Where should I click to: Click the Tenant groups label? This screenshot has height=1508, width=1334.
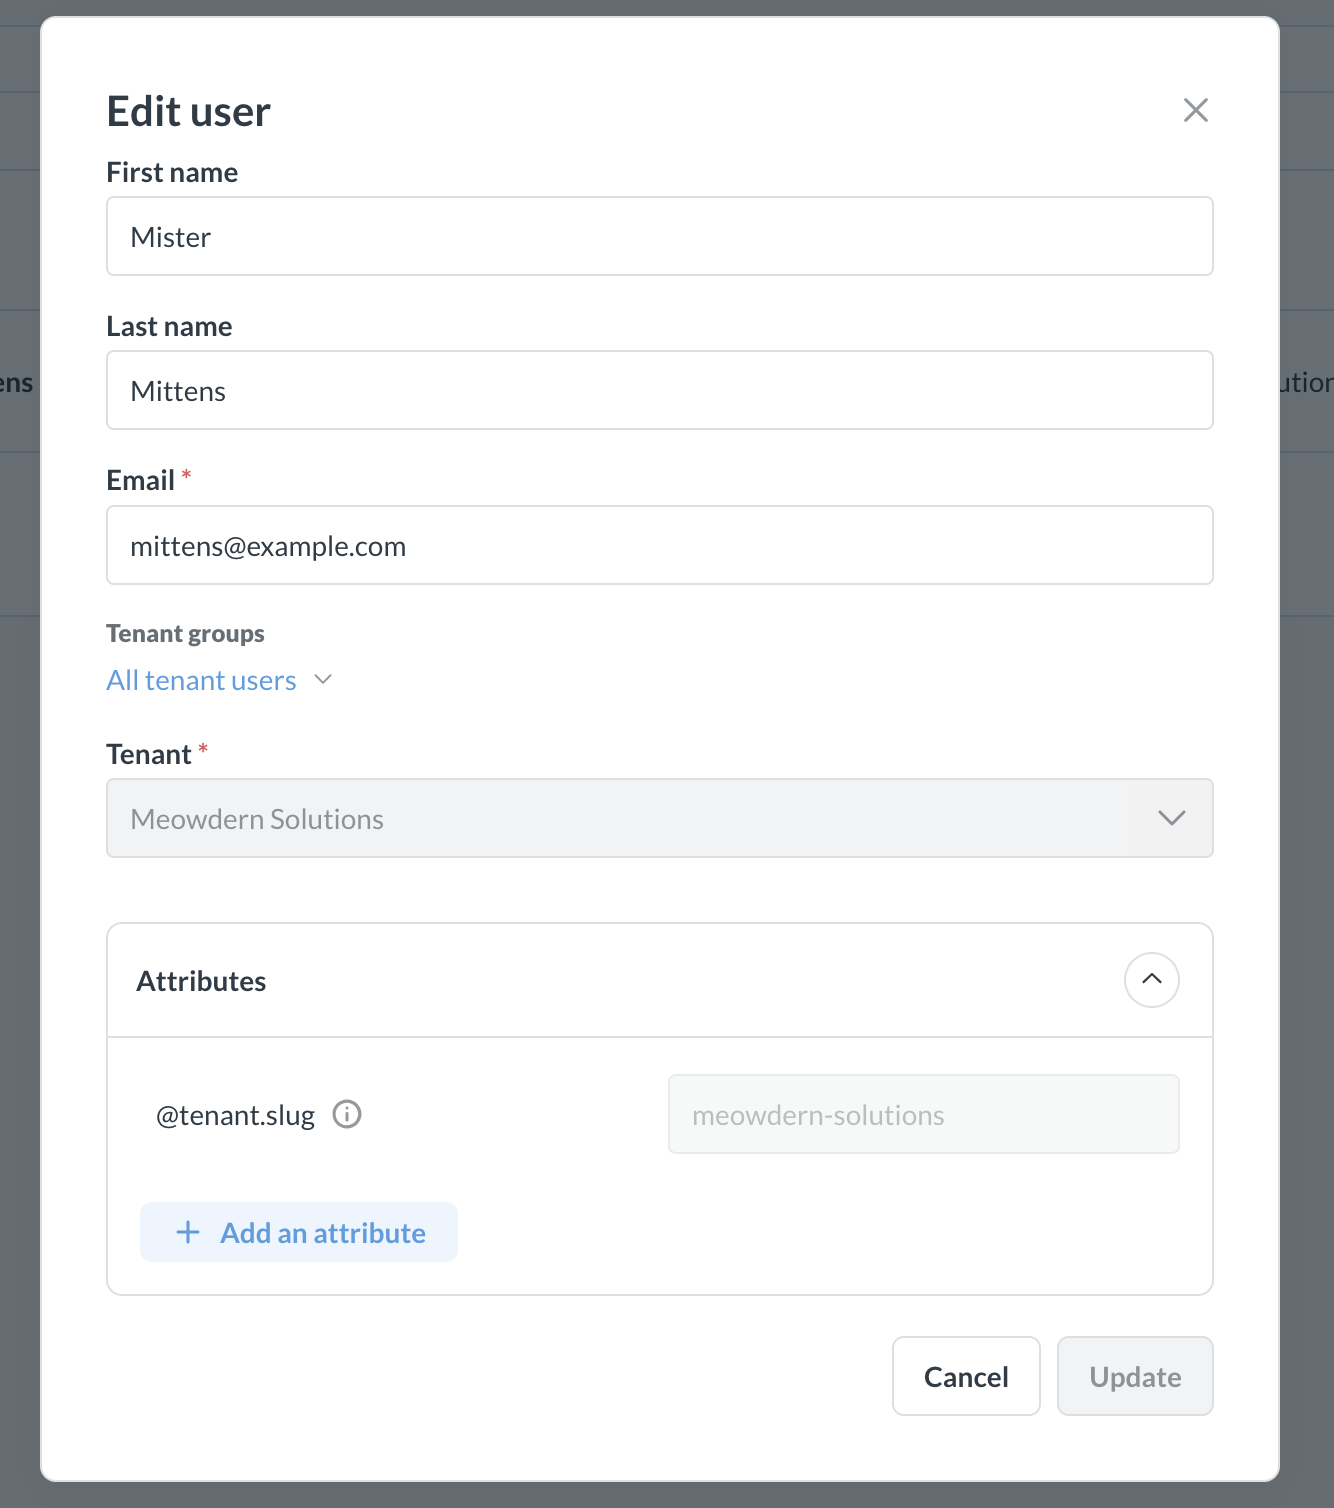[185, 634]
